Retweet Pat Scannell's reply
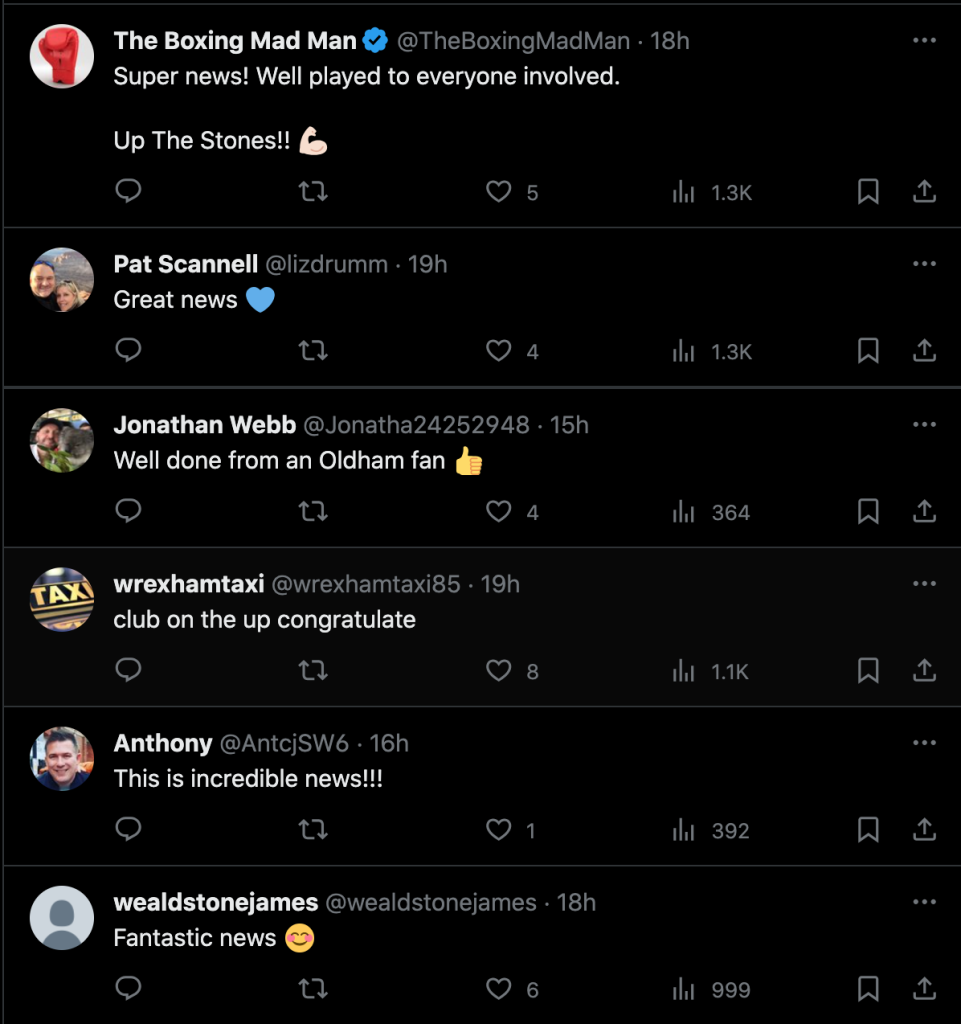961x1024 pixels. point(313,351)
